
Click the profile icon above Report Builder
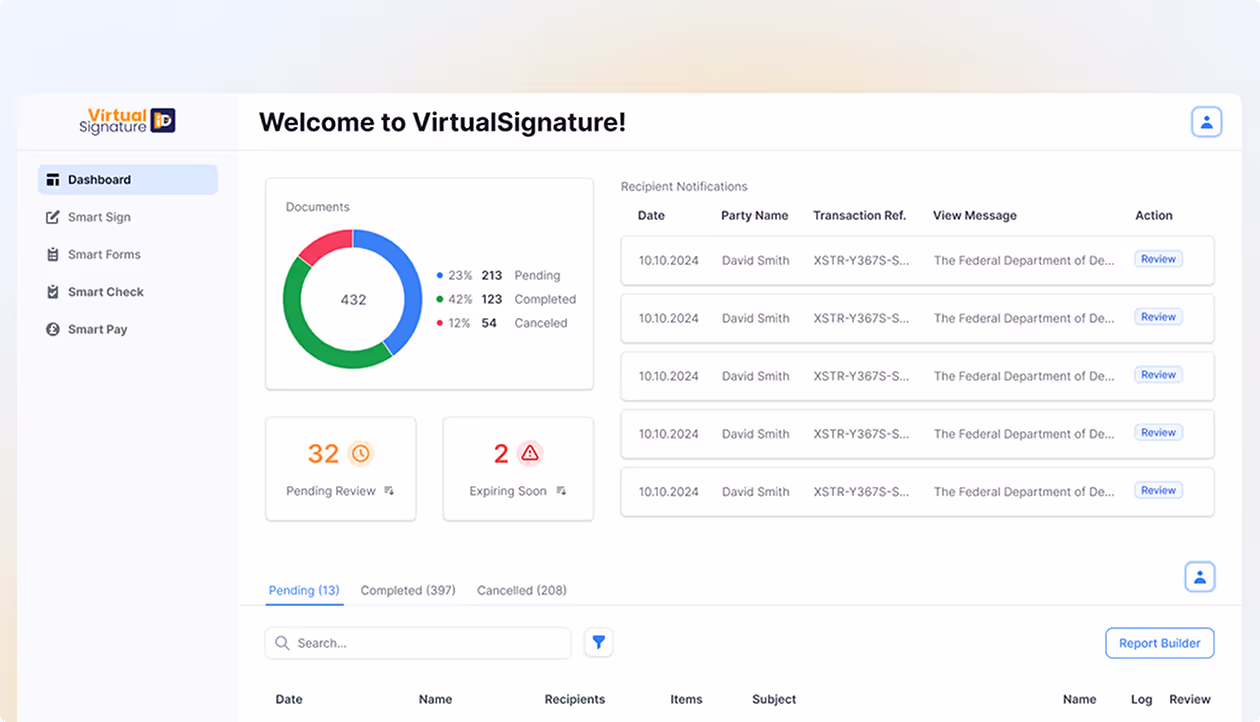point(1200,577)
